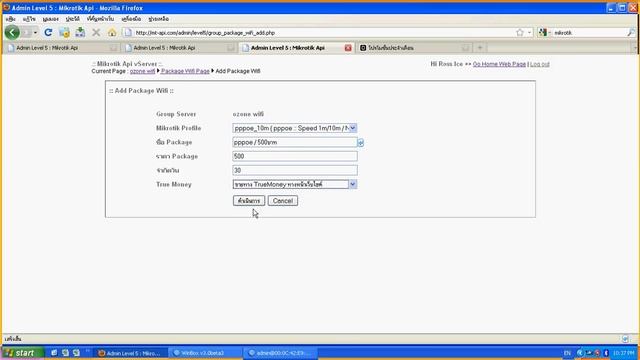Switch to Admin Level 5 taskbar button
Screen dimensions: 640x360
coord(132,353)
